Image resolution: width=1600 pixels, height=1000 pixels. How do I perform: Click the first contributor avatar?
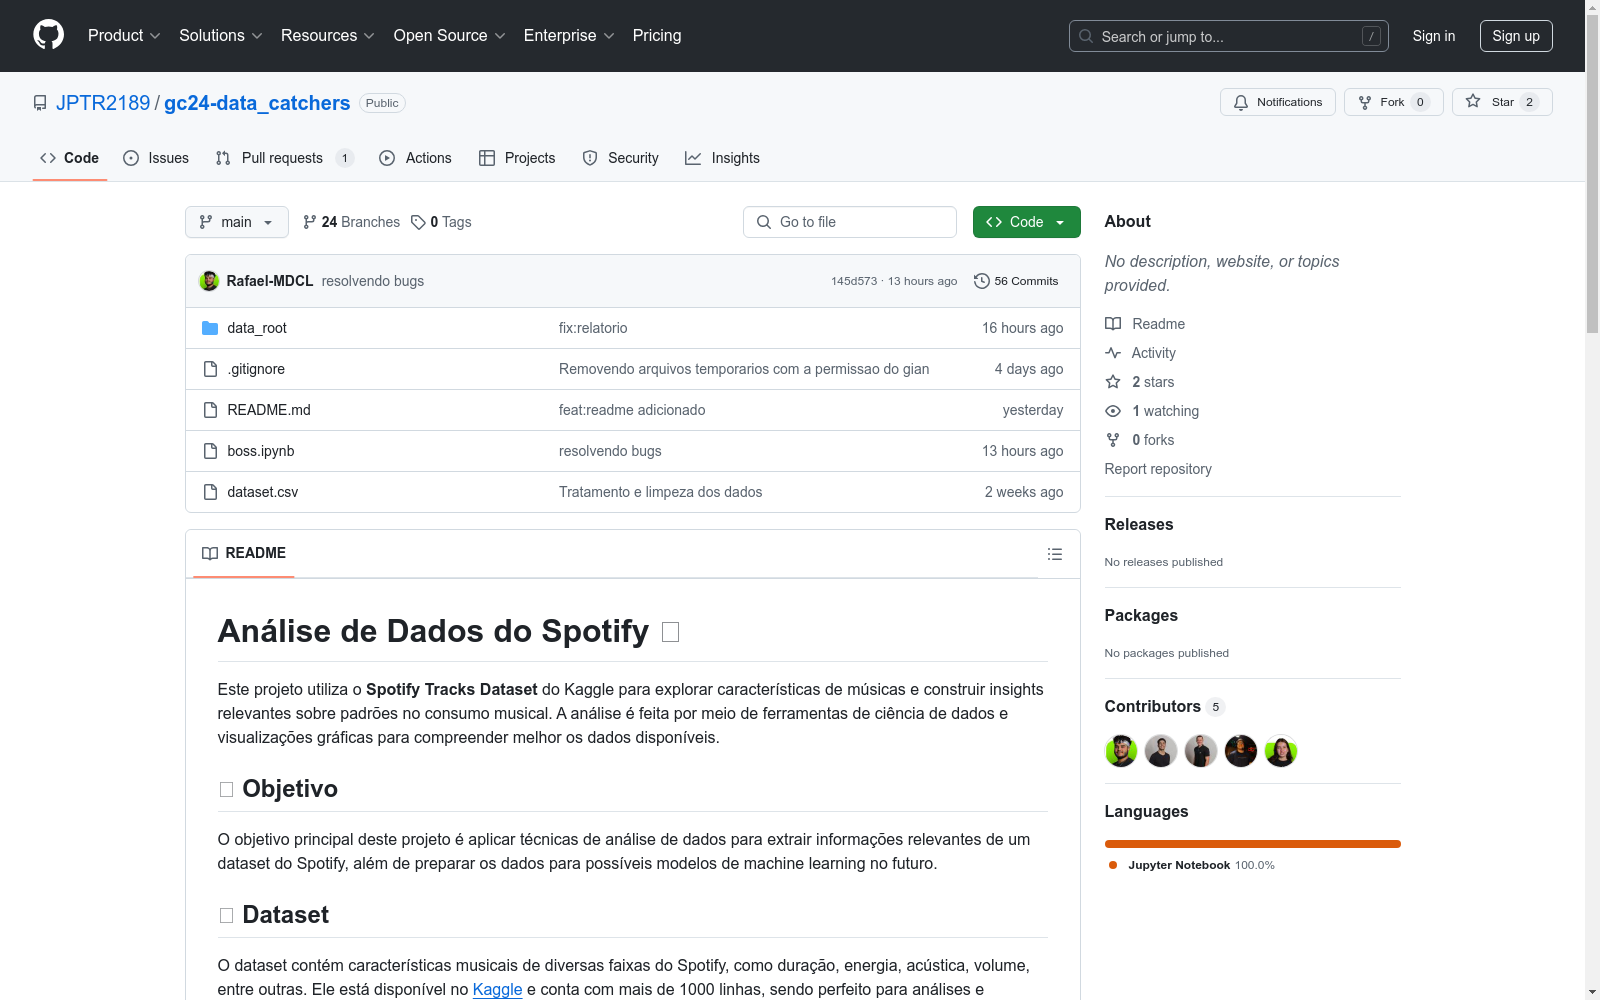click(1121, 751)
